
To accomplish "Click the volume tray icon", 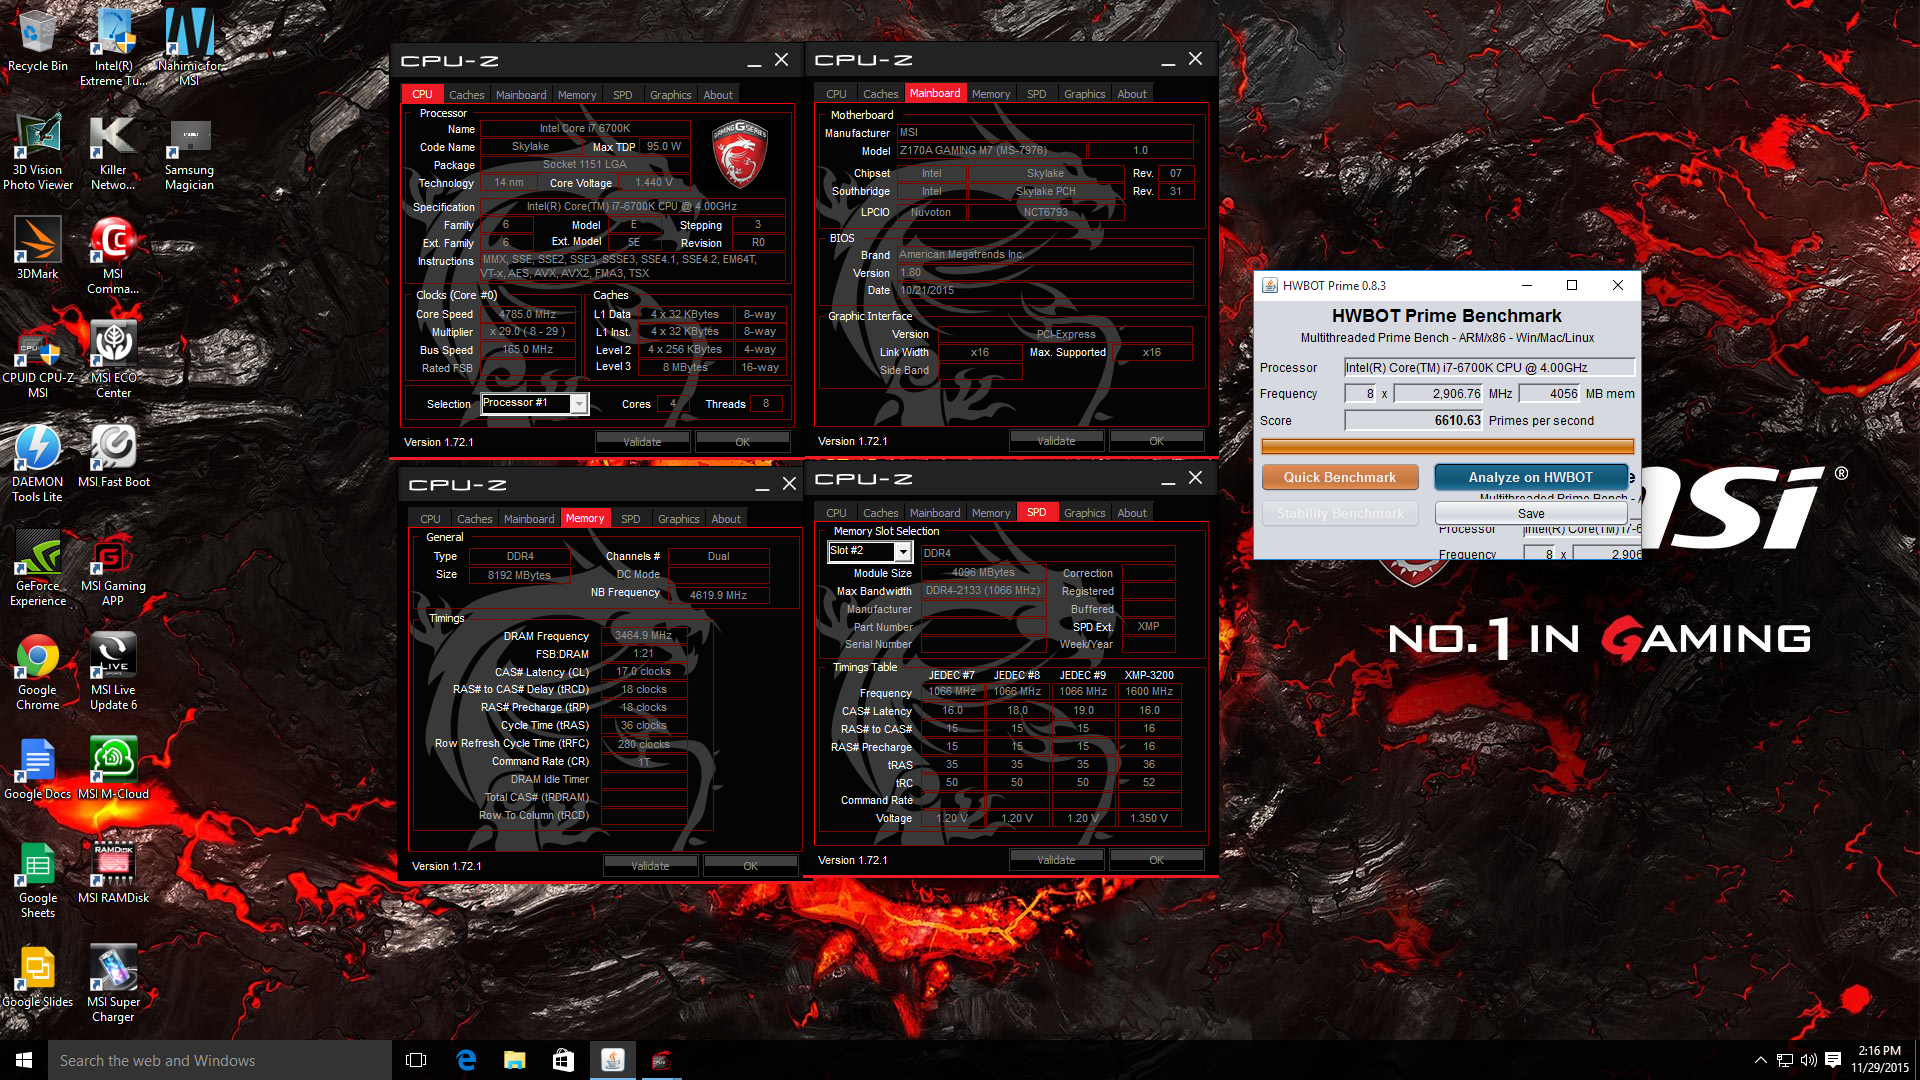I will pyautogui.click(x=1808, y=1060).
